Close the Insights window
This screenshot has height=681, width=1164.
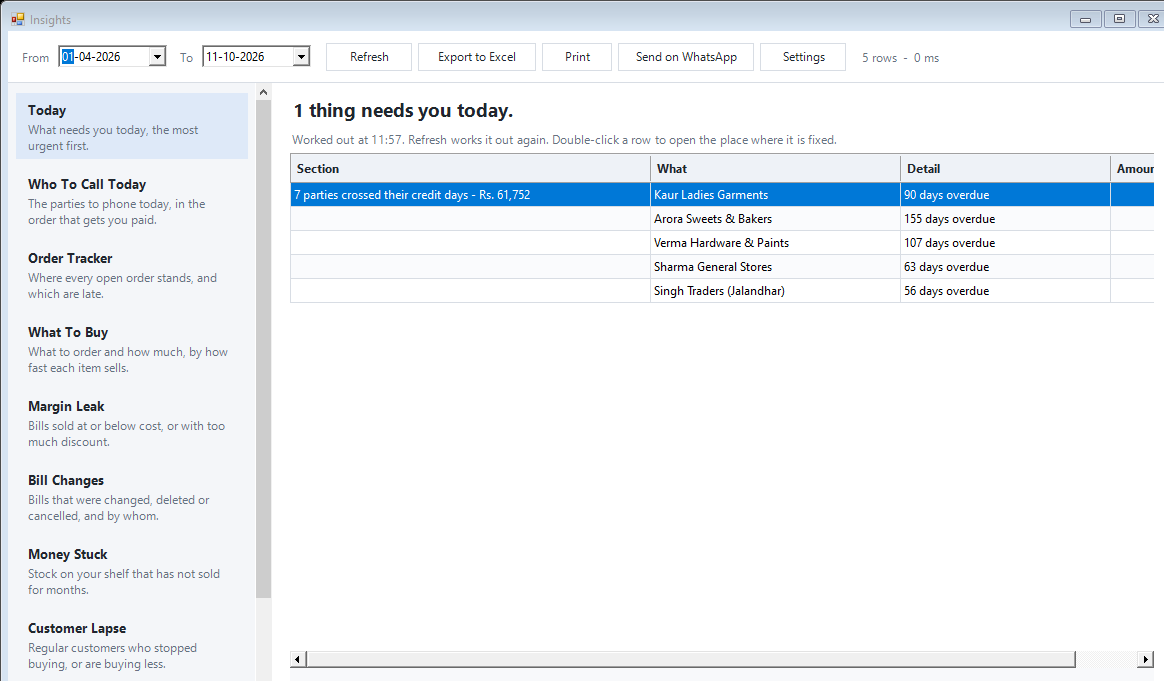click(x=1152, y=19)
